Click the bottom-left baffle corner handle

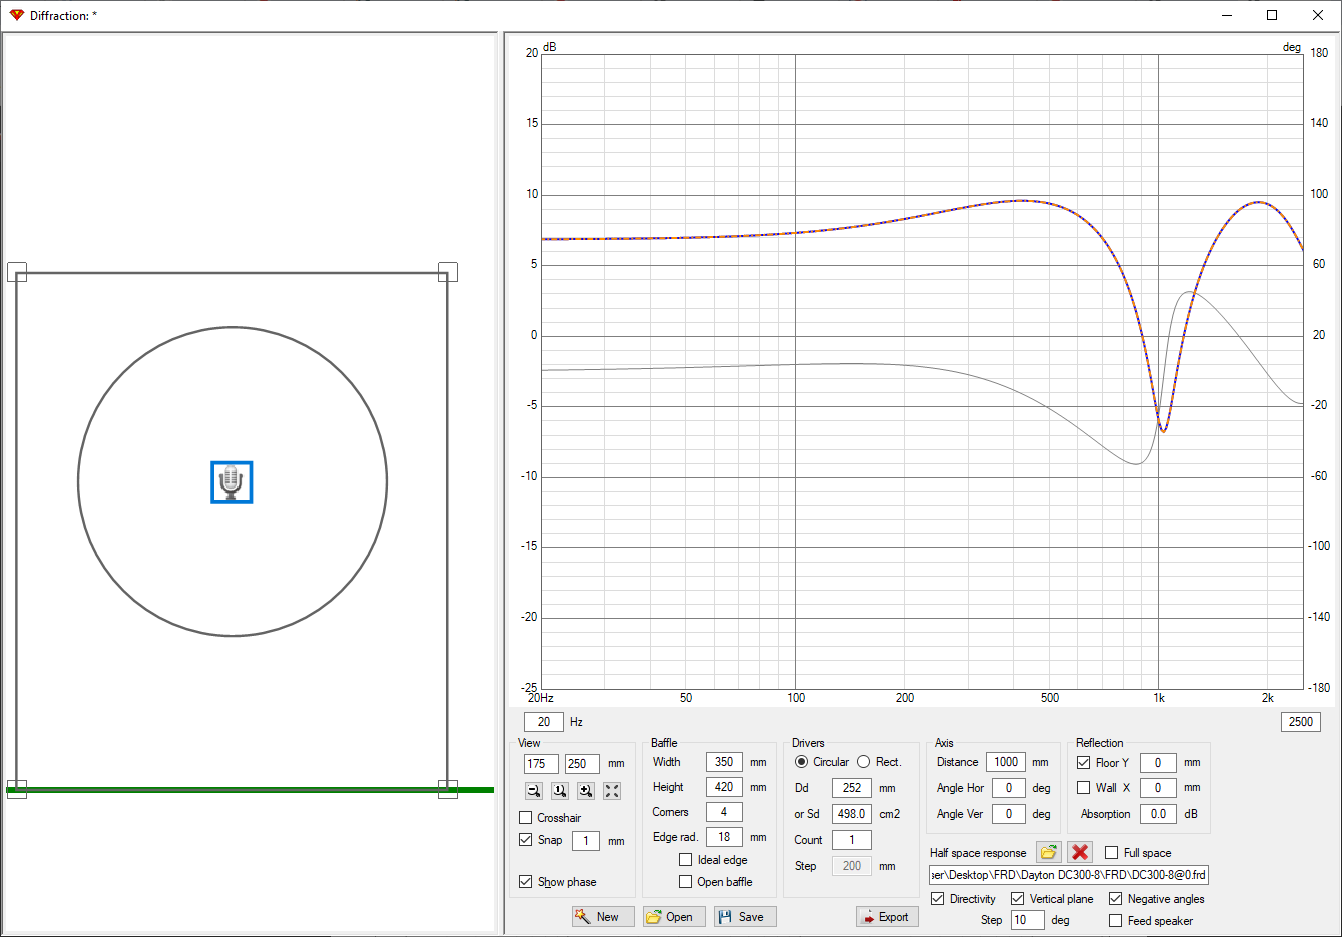tap(17, 789)
